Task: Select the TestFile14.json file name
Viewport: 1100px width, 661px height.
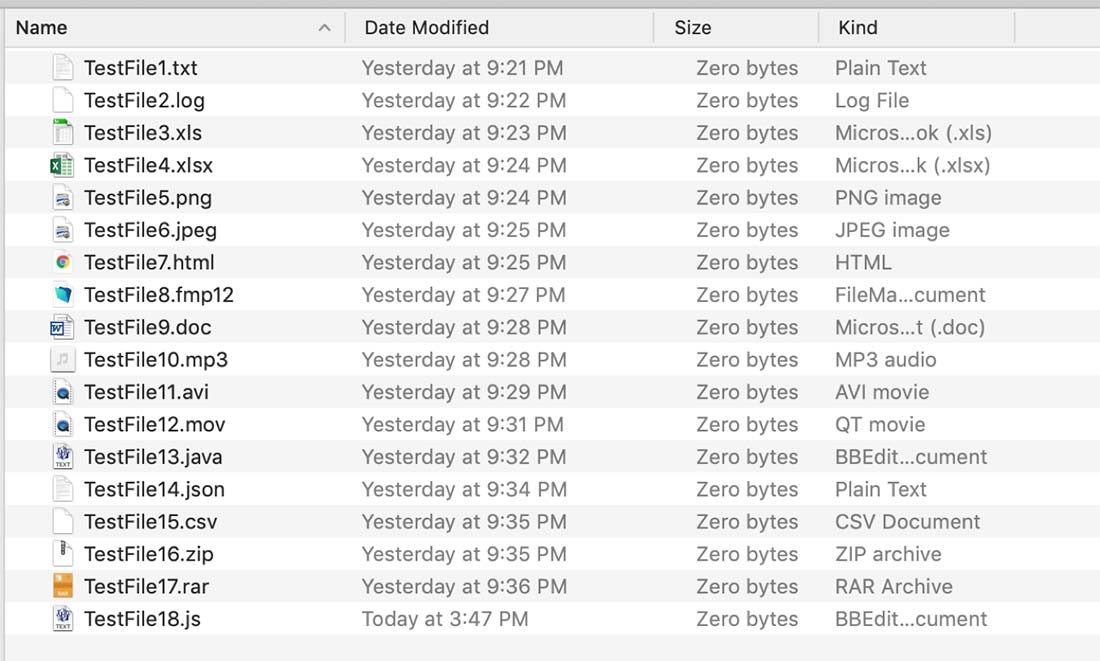Action: click(x=154, y=489)
